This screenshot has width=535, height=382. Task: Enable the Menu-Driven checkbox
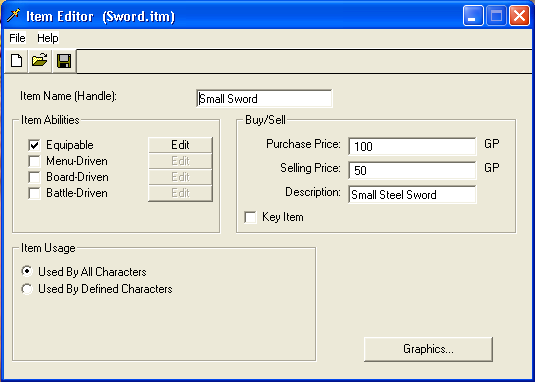tap(34, 161)
